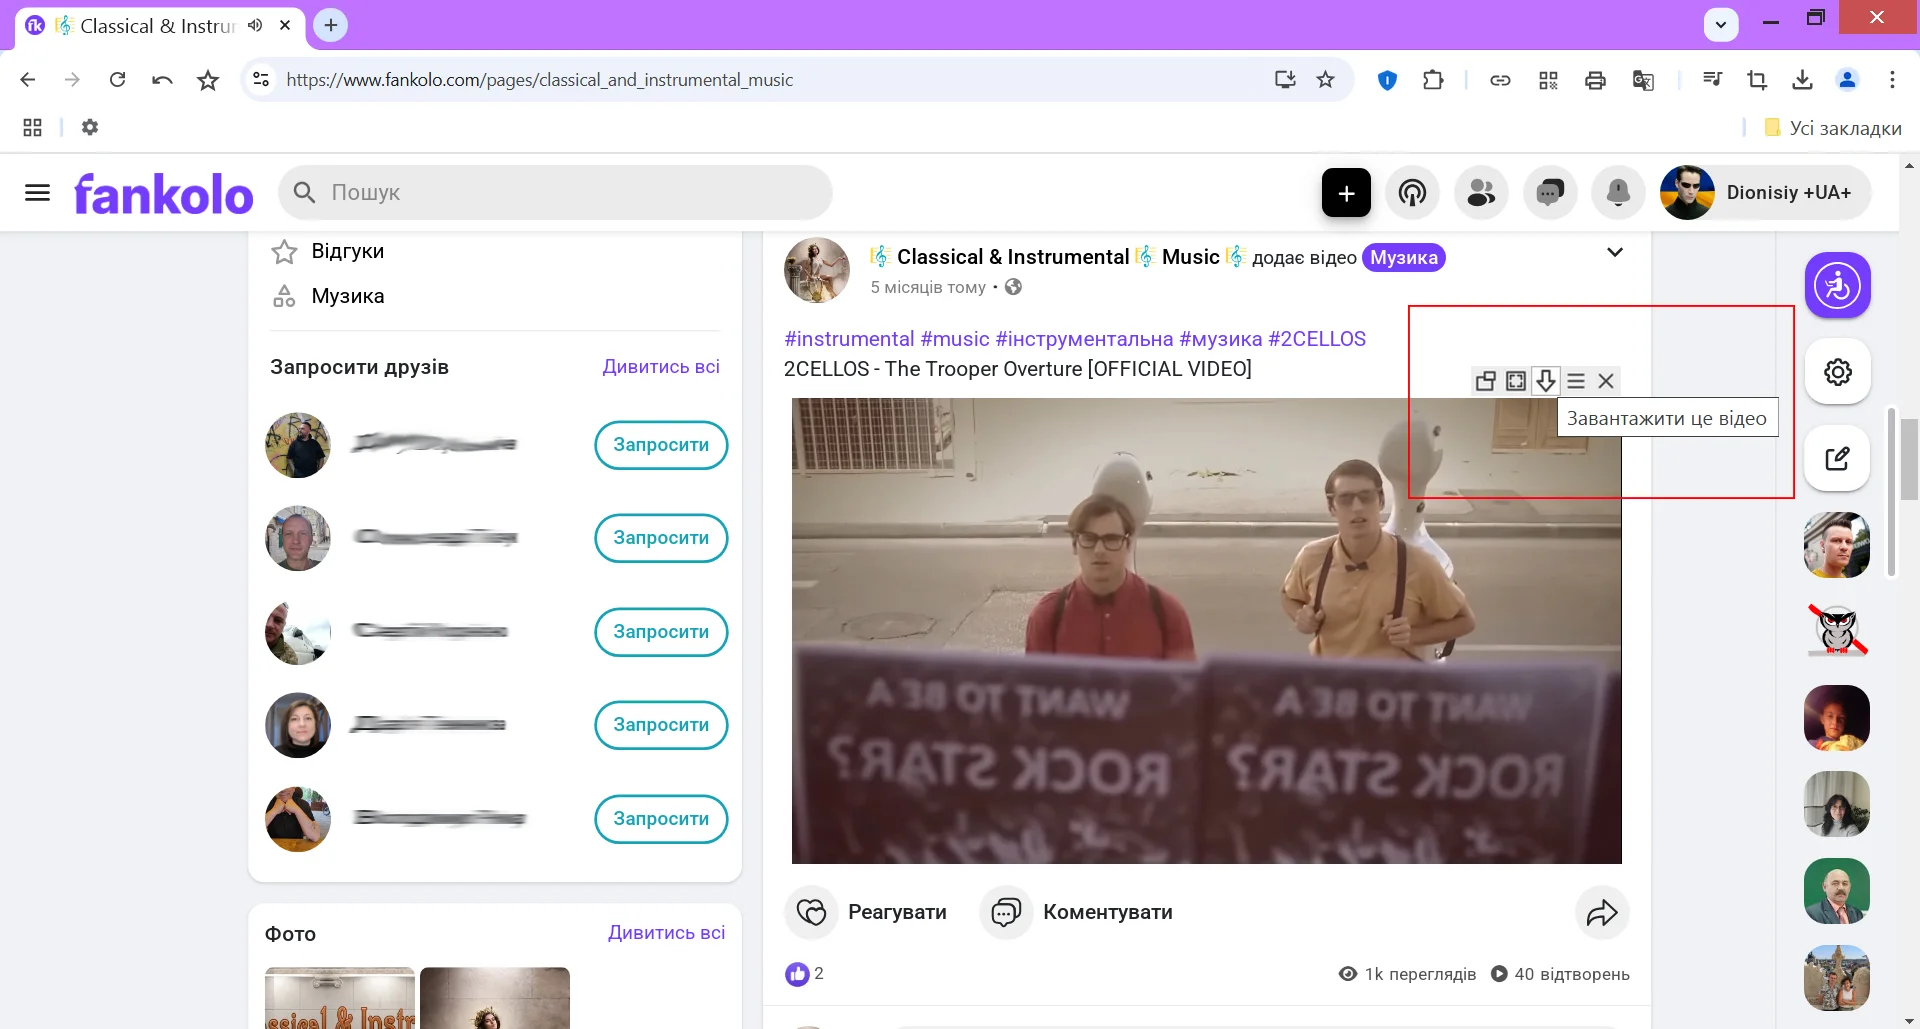Mute the tab audio speaker icon
Viewport: 1920px width, 1029px height.
click(x=255, y=25)
